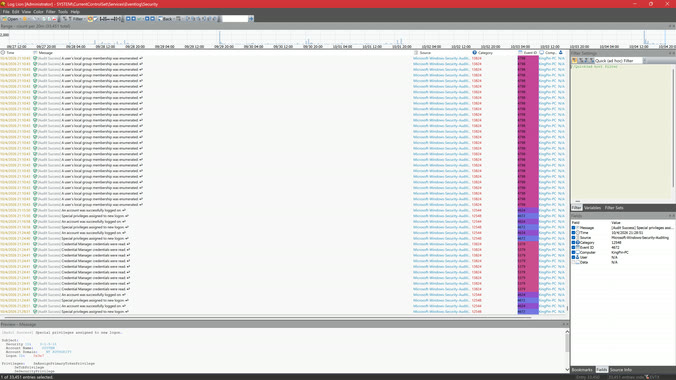Click the User column header icon
The height and width of the screenshot is (380, 676).
tap(561, 53)
